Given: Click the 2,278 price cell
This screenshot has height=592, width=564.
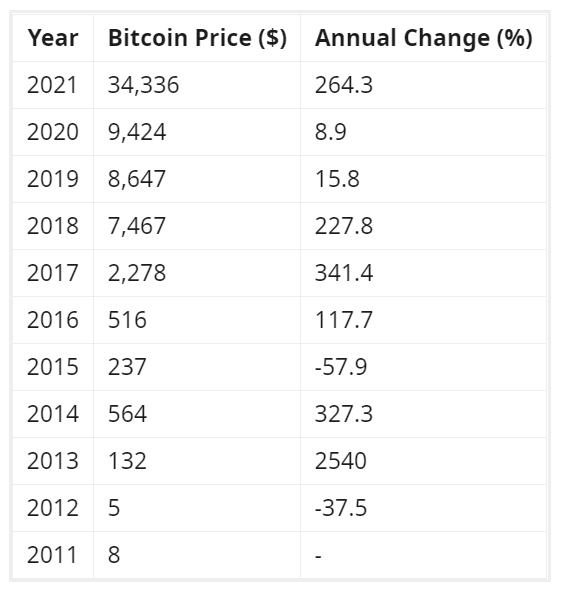Looking at the screenshot, I should click(197, 273).
